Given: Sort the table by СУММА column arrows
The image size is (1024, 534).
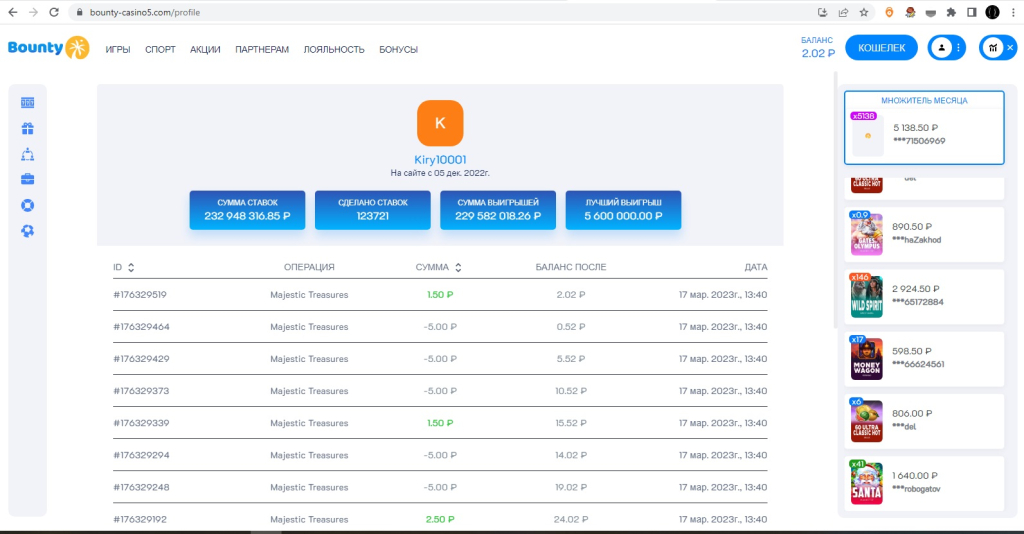Looking at the screenshot, I should pos(458,267).
